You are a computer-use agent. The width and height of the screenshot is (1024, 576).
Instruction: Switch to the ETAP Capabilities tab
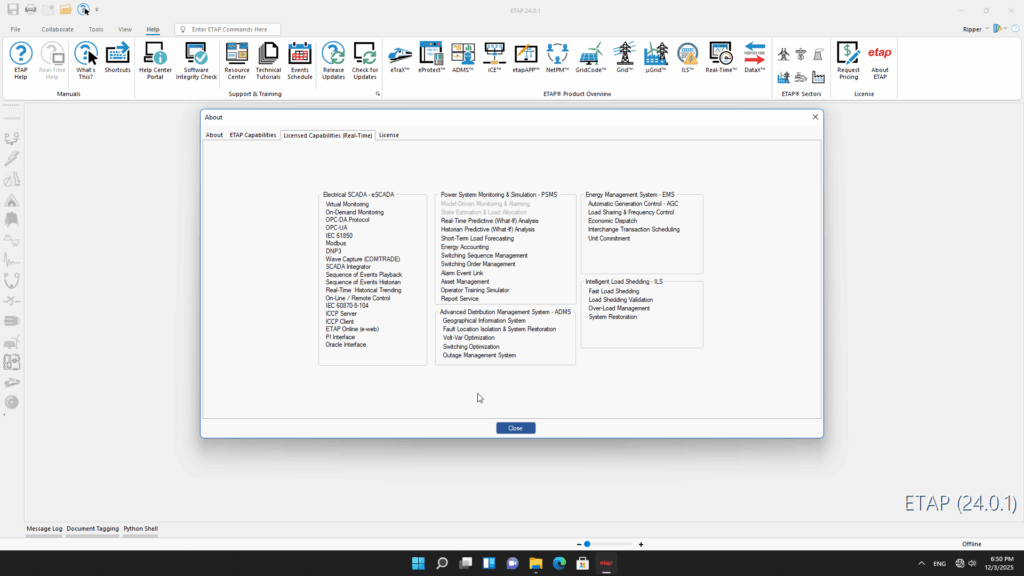[253, 135]
